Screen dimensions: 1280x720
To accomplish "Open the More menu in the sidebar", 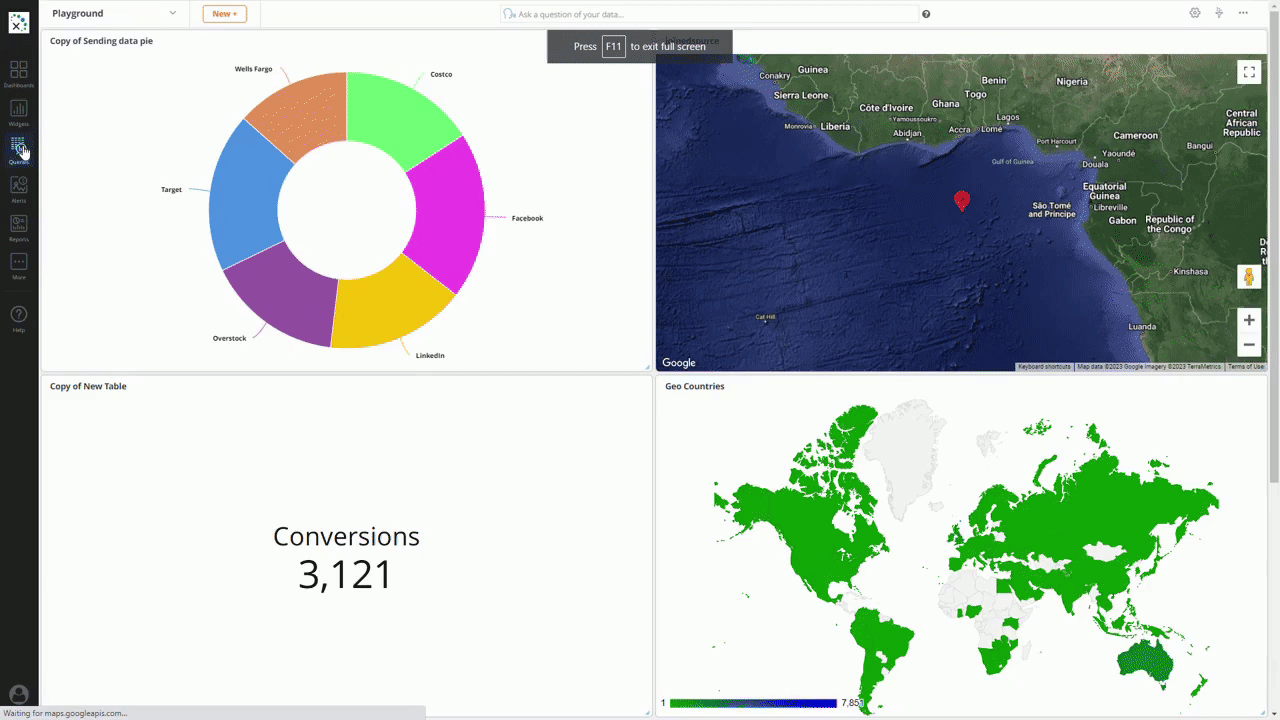I will (x=19, y=263).
